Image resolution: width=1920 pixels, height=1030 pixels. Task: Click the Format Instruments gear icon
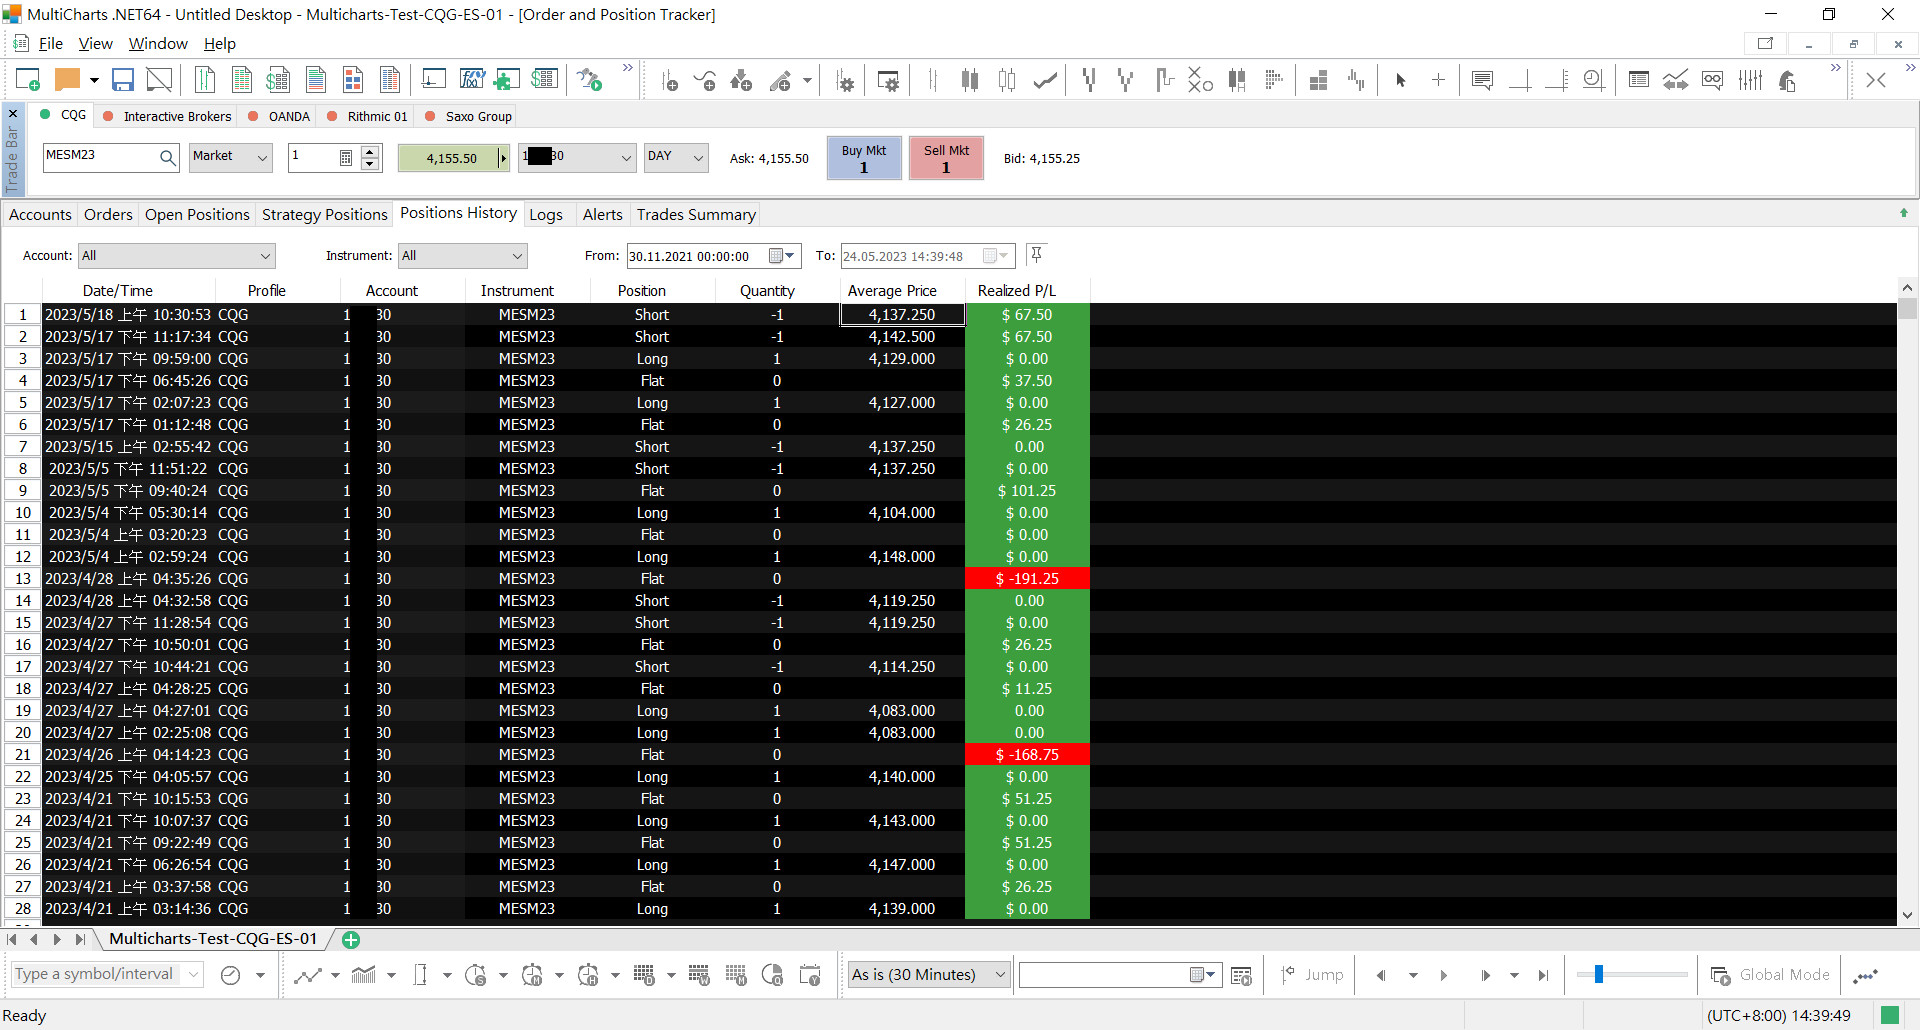(845, 81)
